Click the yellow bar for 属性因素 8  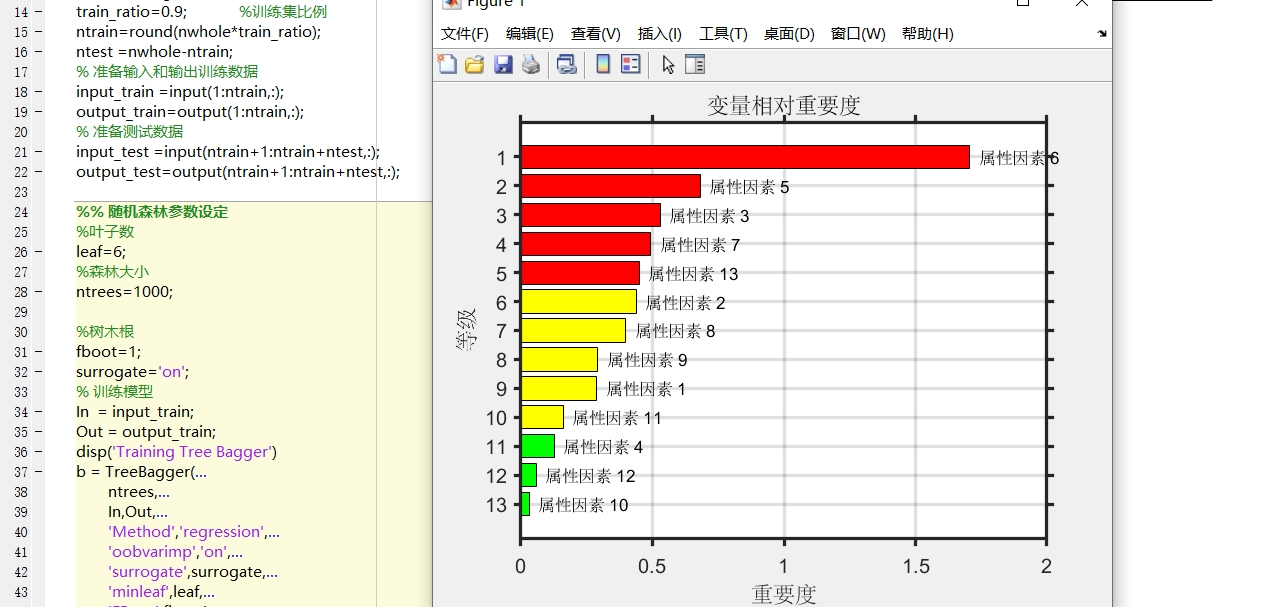coord(573,331)
